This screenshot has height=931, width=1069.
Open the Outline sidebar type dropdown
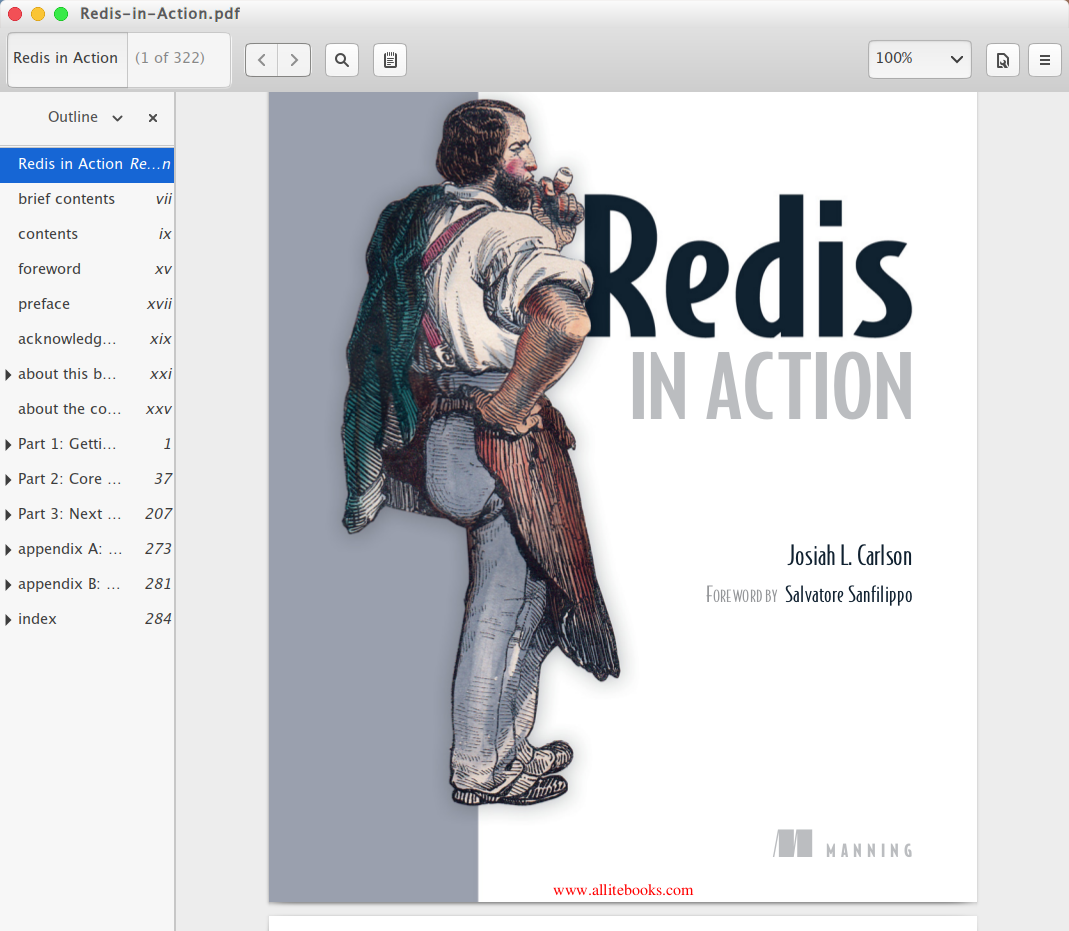[x=85, y=117]
